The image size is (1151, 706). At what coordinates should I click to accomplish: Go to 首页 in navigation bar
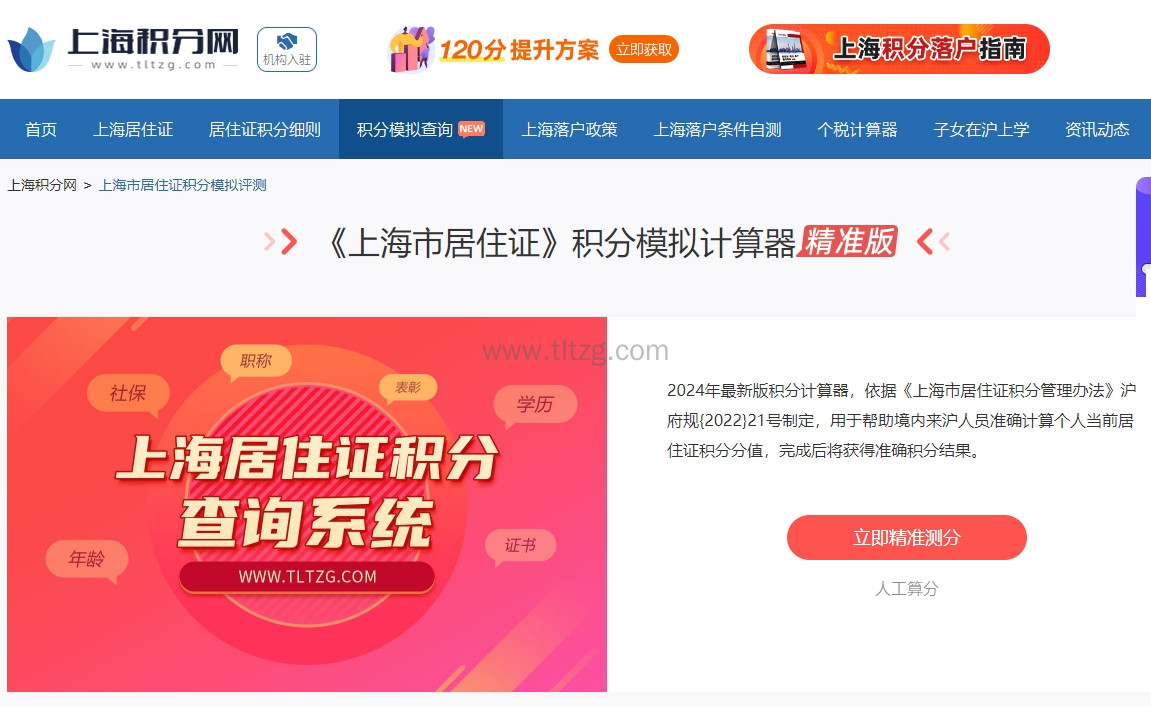pos(41,129)
